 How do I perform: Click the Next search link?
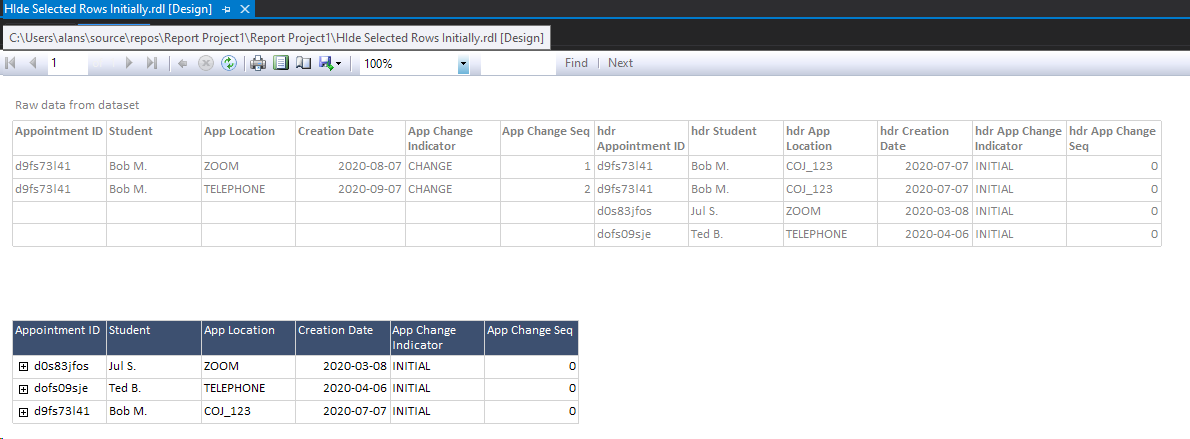click(x=620, y=63)
